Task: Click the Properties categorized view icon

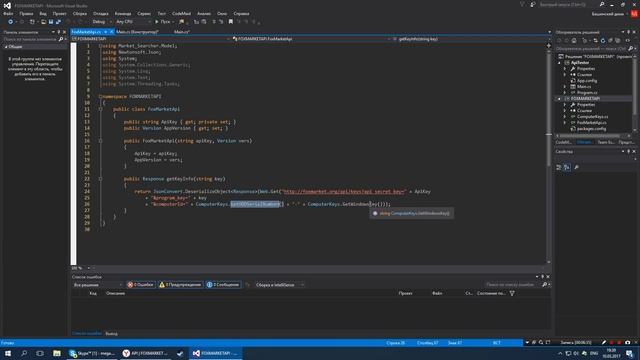Action: 559,167
